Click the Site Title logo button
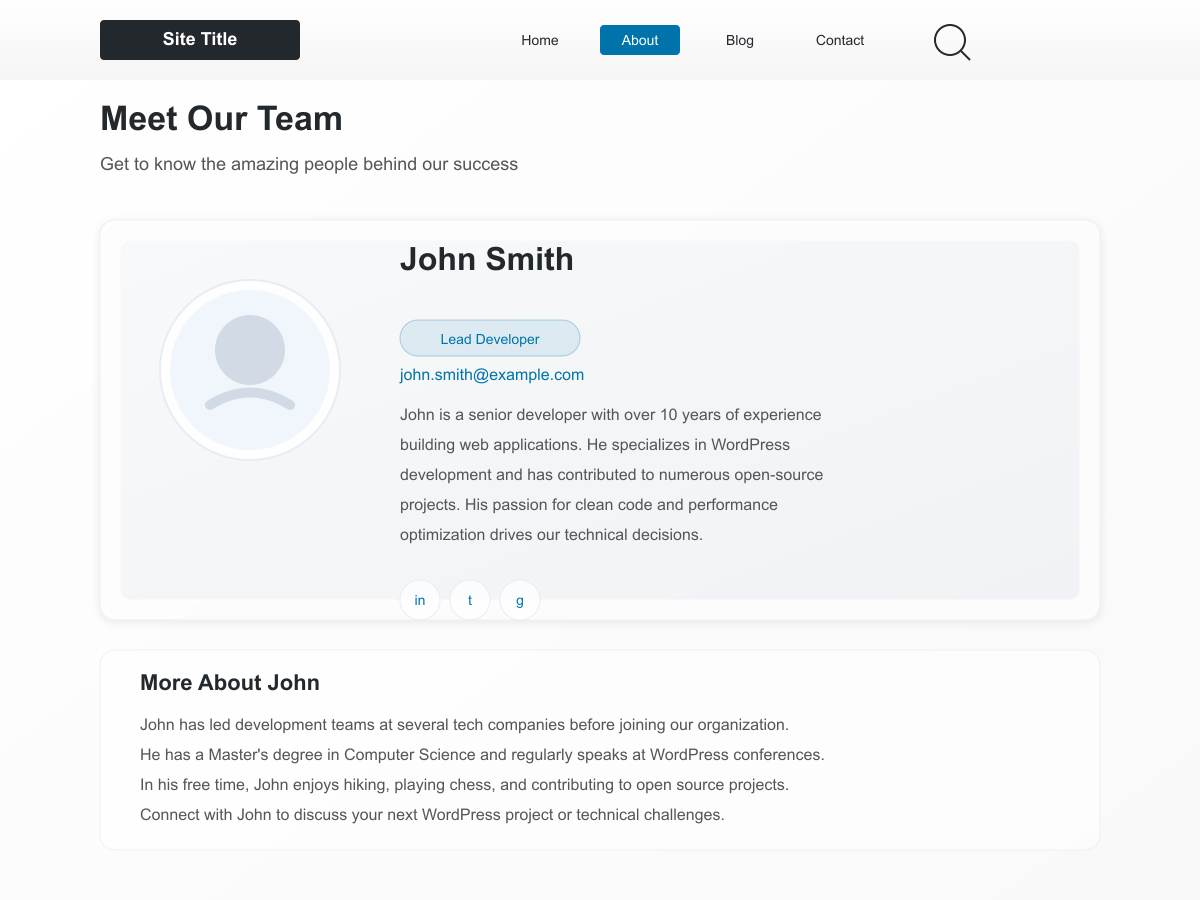 point(200,40)
